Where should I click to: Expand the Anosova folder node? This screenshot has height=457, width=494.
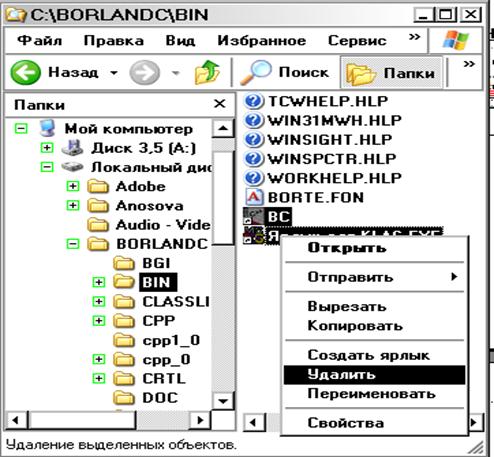click(x=73, y=205)
